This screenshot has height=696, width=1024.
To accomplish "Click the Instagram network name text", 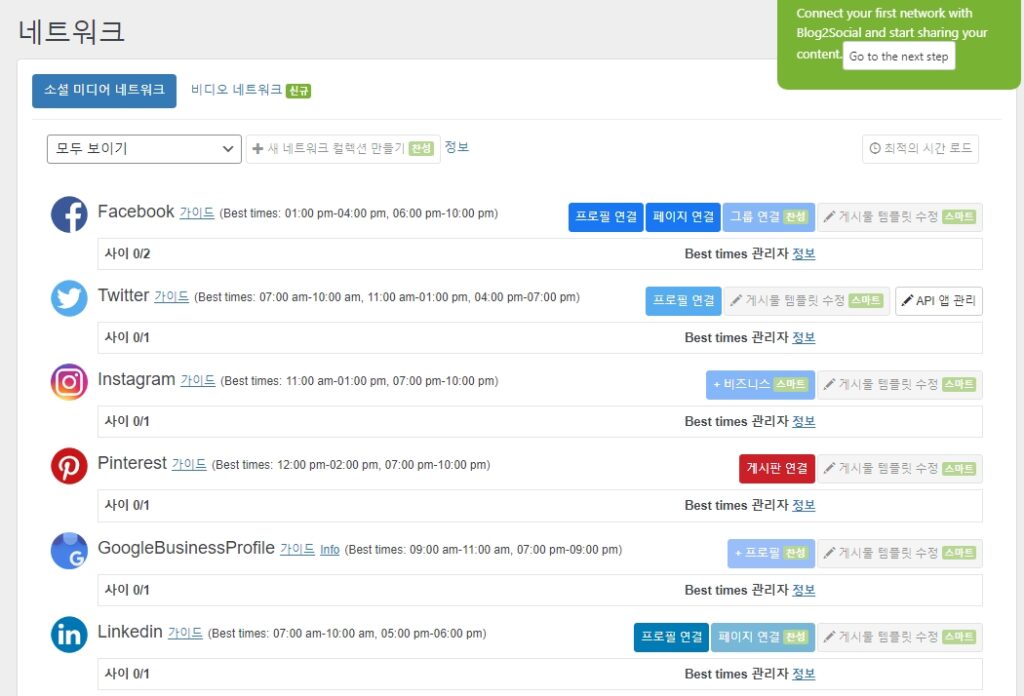I will point(136,379).
